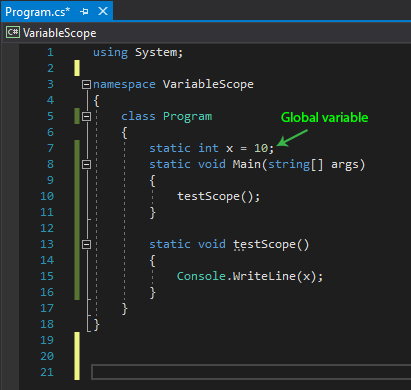Collapse the class Program block
The image size is (411, 390).
pos(86,116)
